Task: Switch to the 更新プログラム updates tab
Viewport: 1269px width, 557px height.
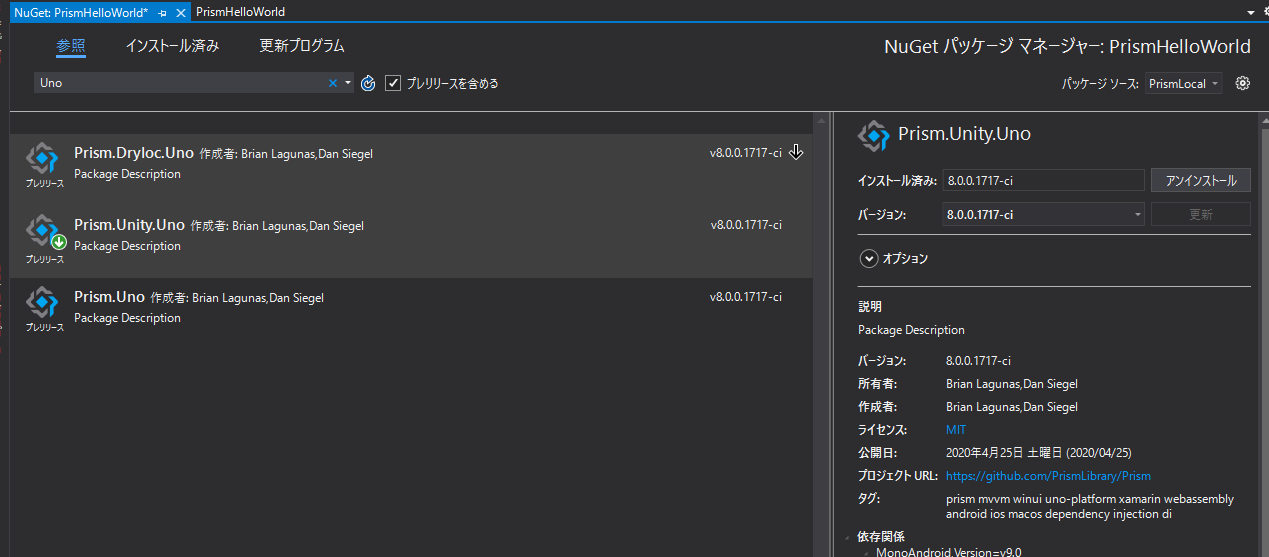Action: (x=302, y=46)
